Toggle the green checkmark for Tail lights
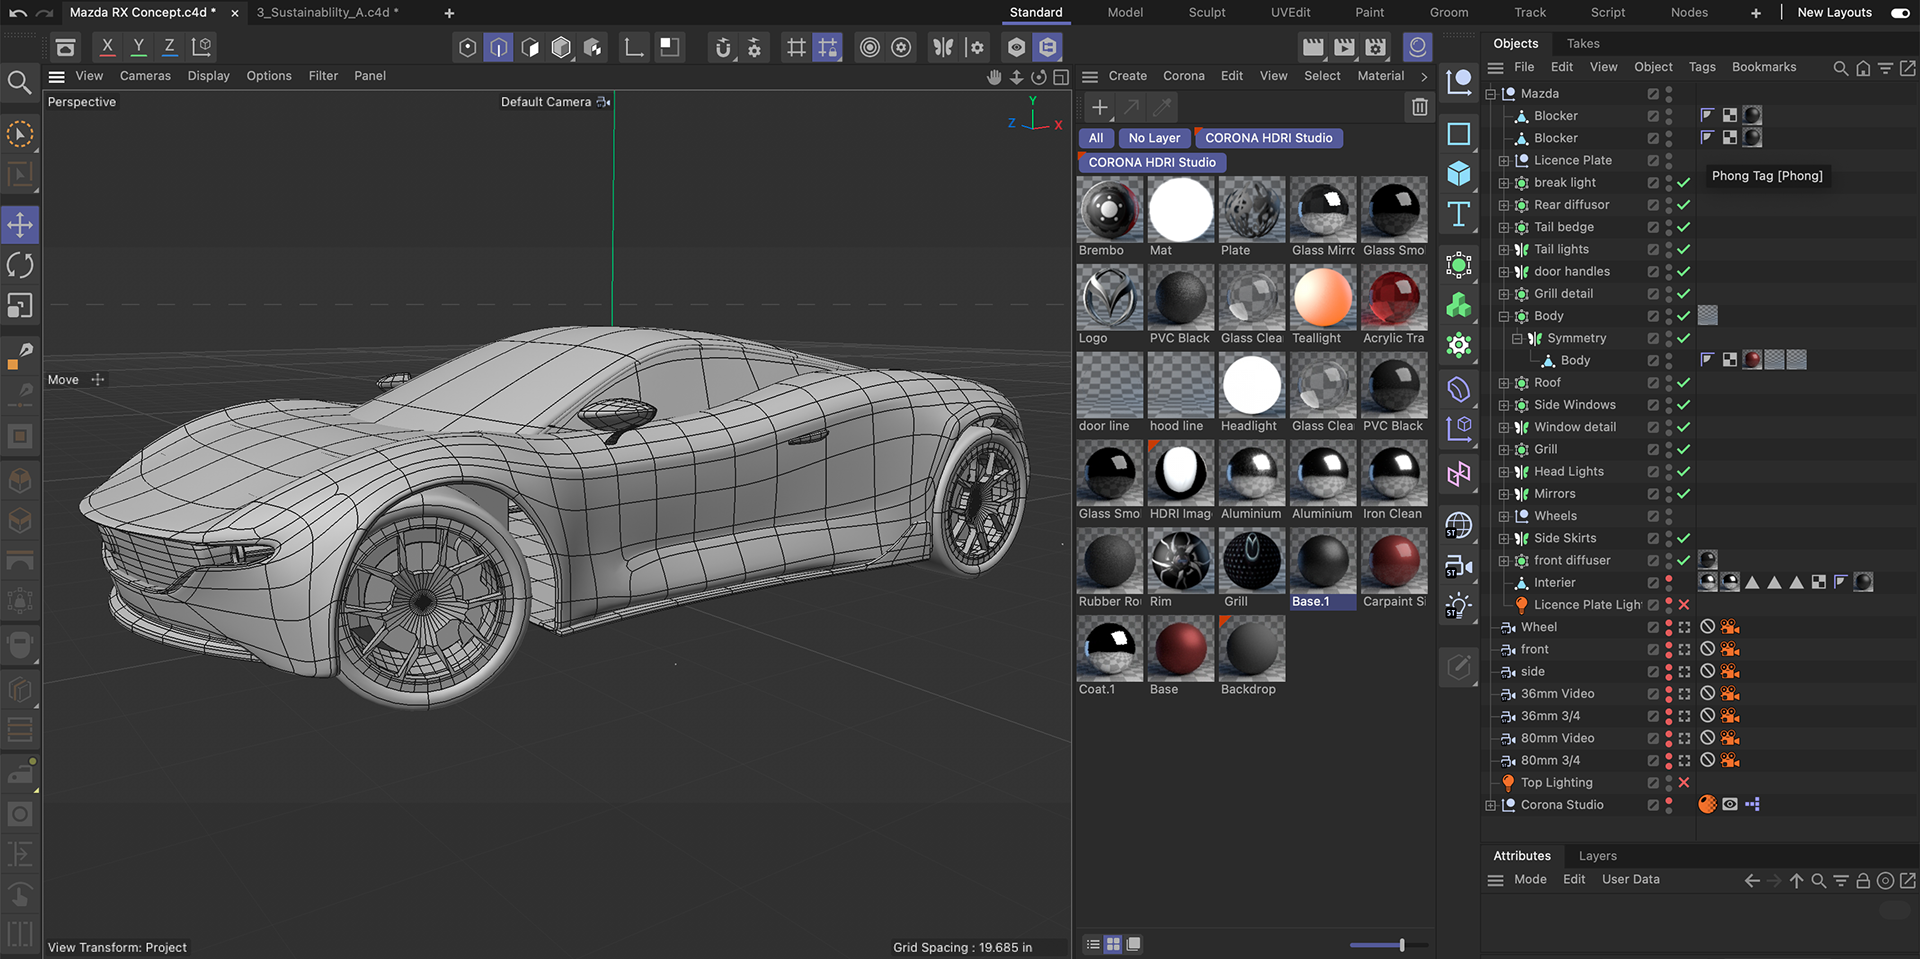This screenshot has width=1920, height=959. tap(1684, 250)
